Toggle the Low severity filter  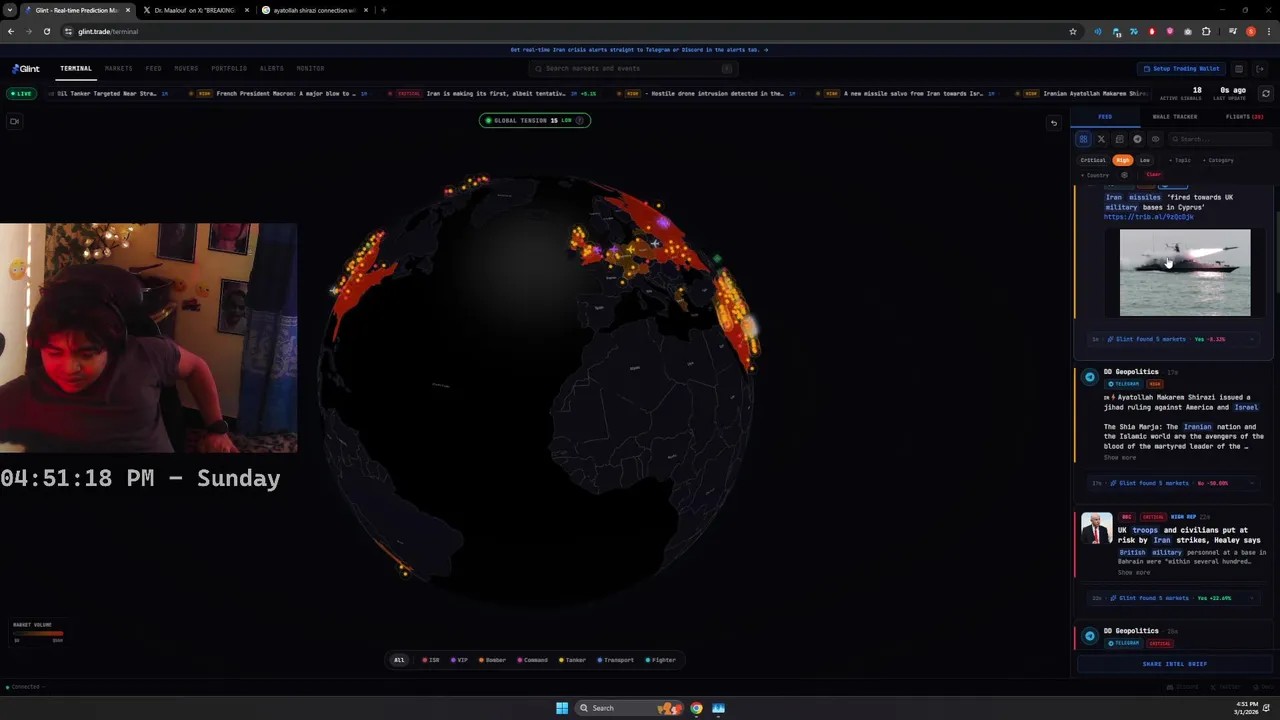pos(1145,160)
